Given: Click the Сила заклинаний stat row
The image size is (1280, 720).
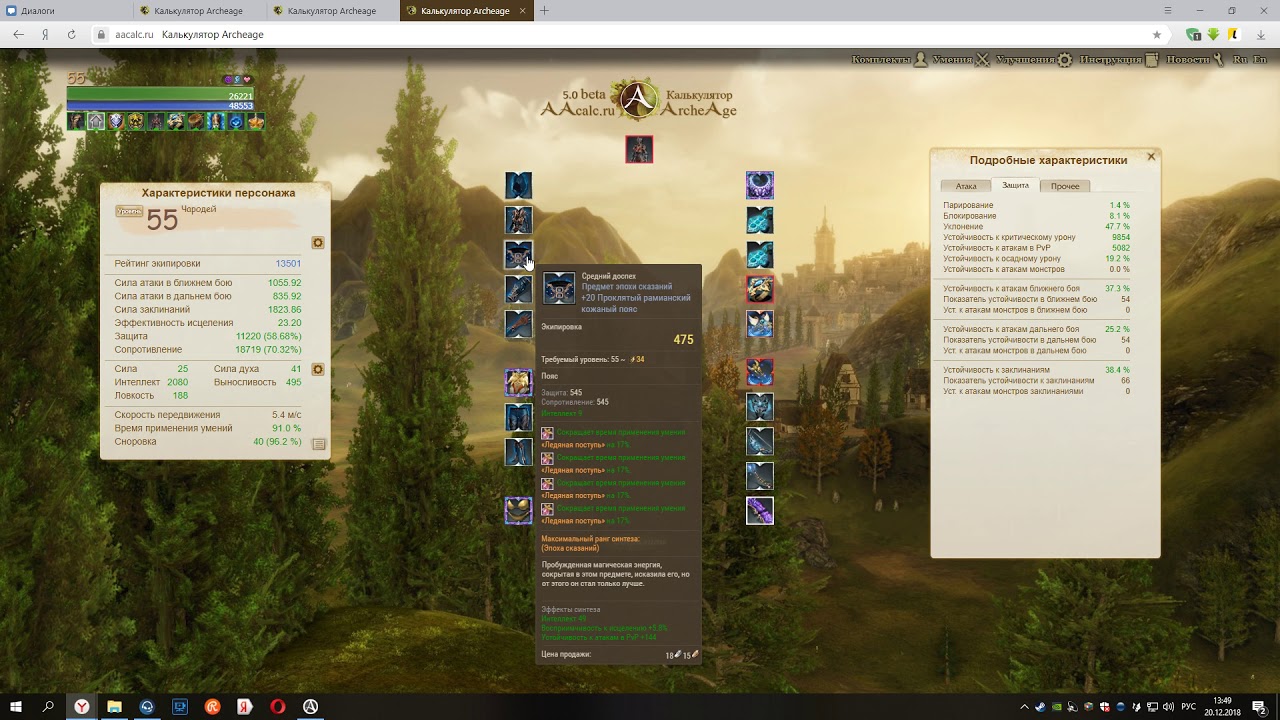Looking at the screenshot, I should [x=208, y=310].
